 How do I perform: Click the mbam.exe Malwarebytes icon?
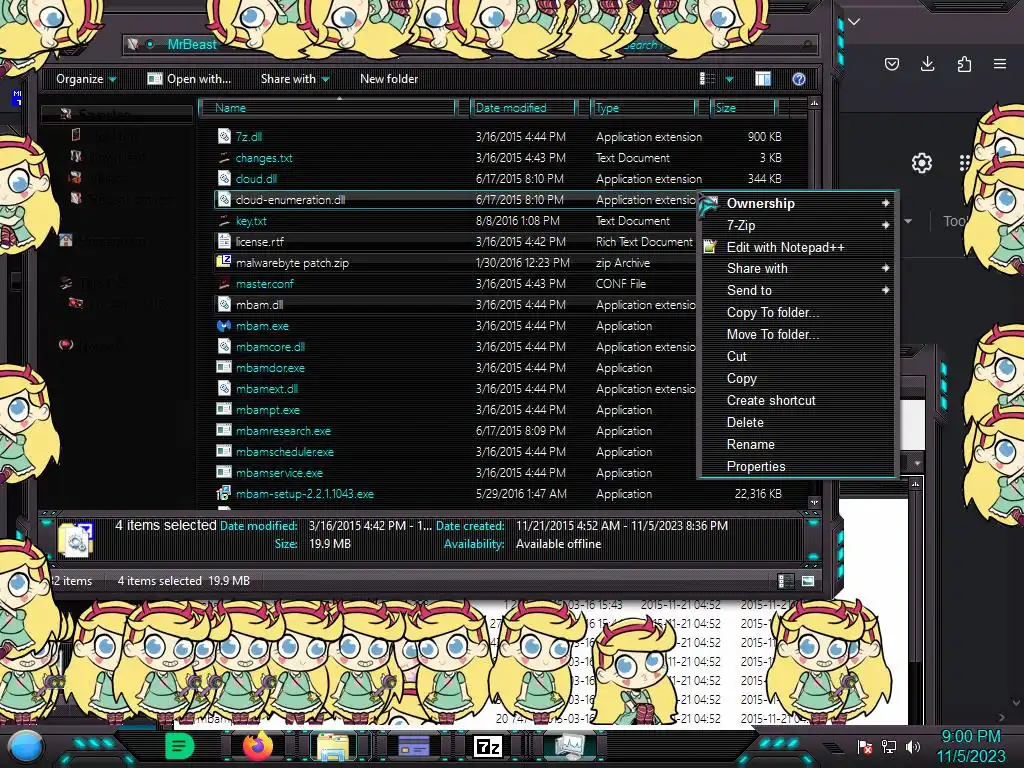click(x=224, y=326)
